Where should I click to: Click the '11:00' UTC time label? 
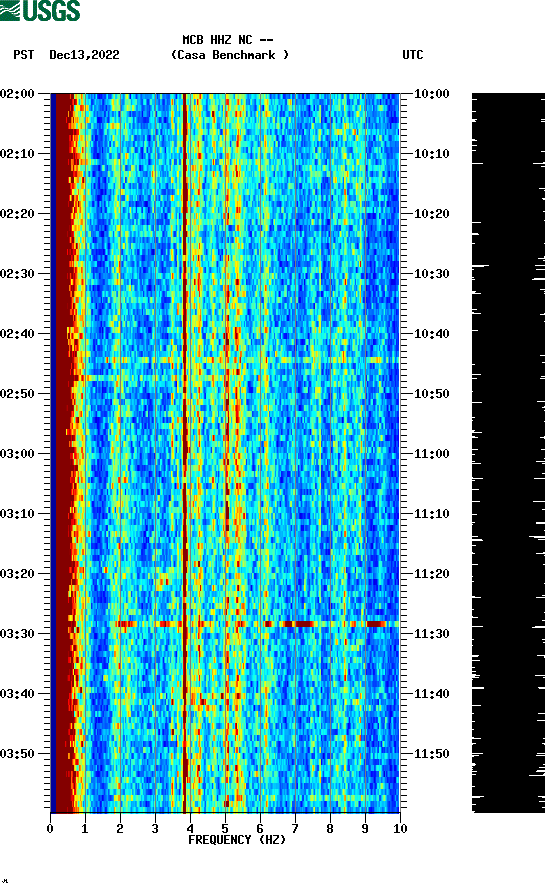pos(431,454)
